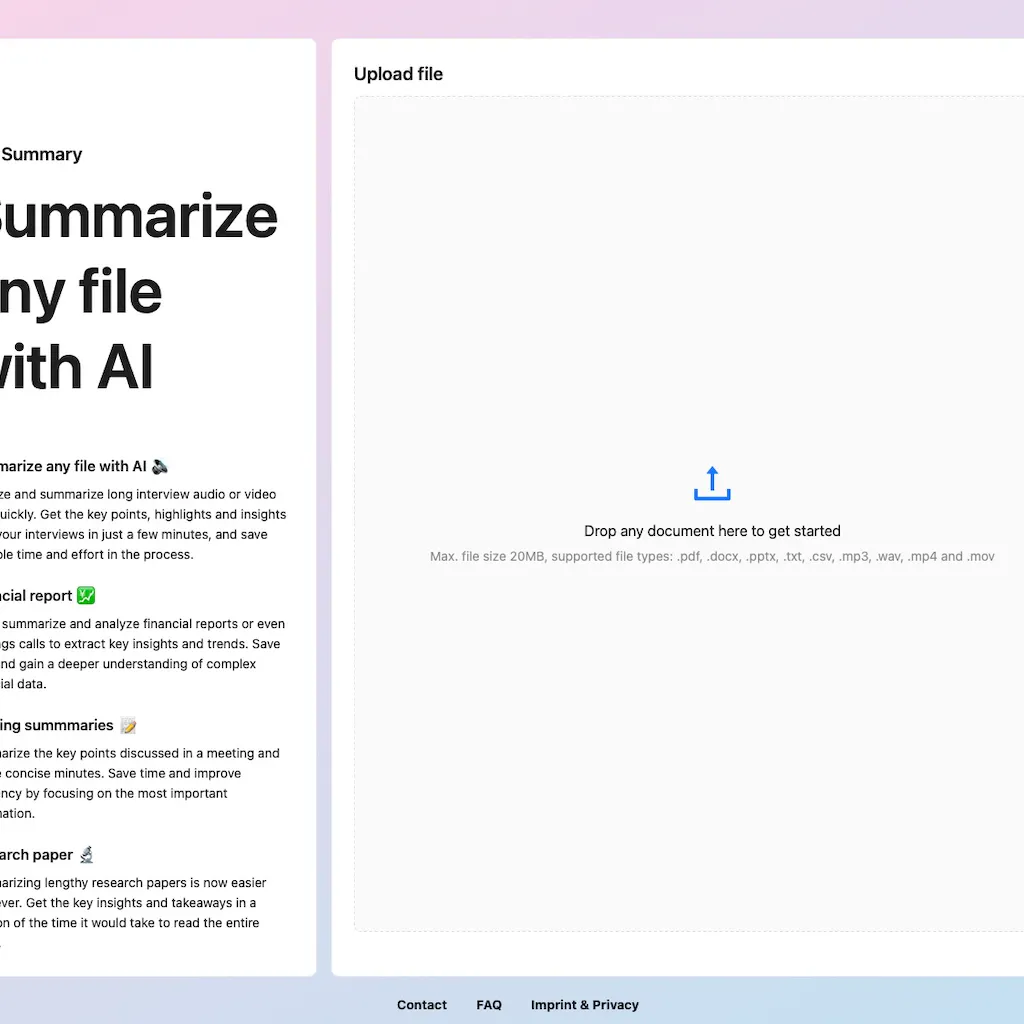
Task: Click the green chart emoji beside the report heading
Action: (x=86, y=595)
